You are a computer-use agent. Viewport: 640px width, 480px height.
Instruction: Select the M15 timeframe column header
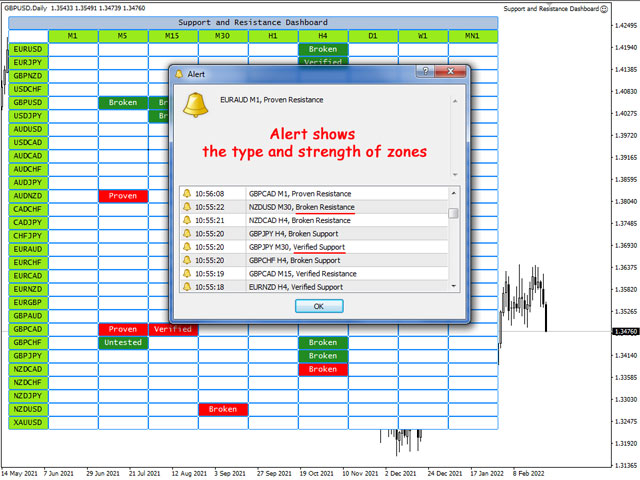(x=173, y=36)
